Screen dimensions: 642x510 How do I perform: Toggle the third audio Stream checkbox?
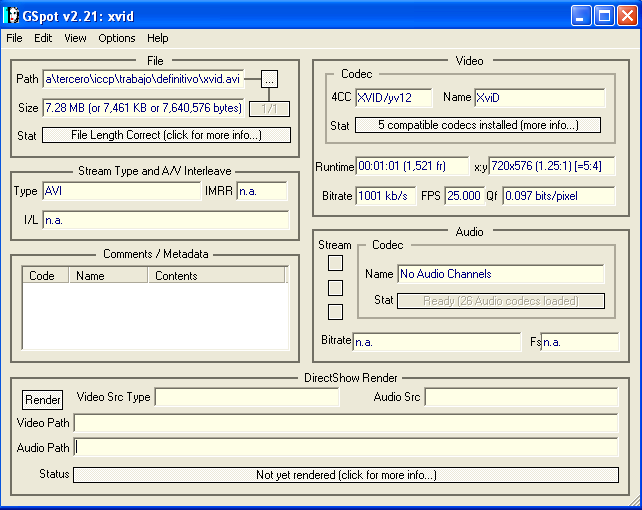coord(335,312)
